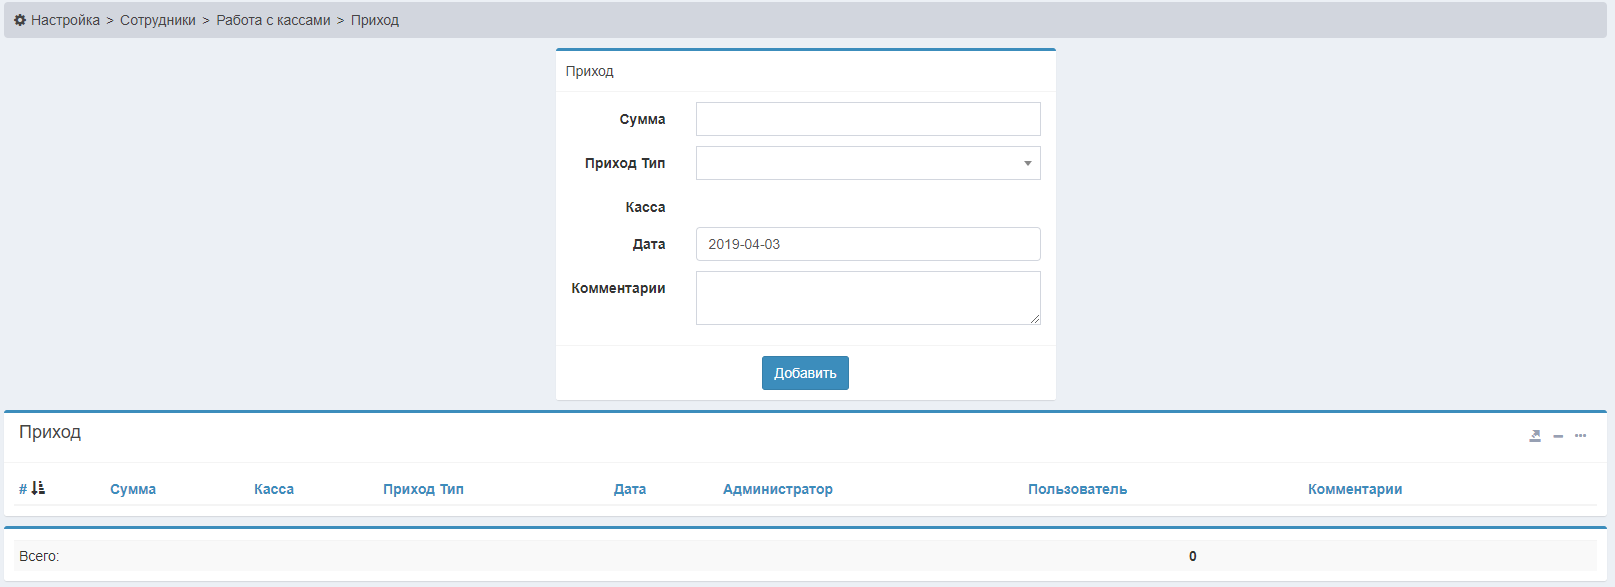1615x587 pixels.
Task: Click the sort descending icon beside #
Action: [x=38, y=488]
